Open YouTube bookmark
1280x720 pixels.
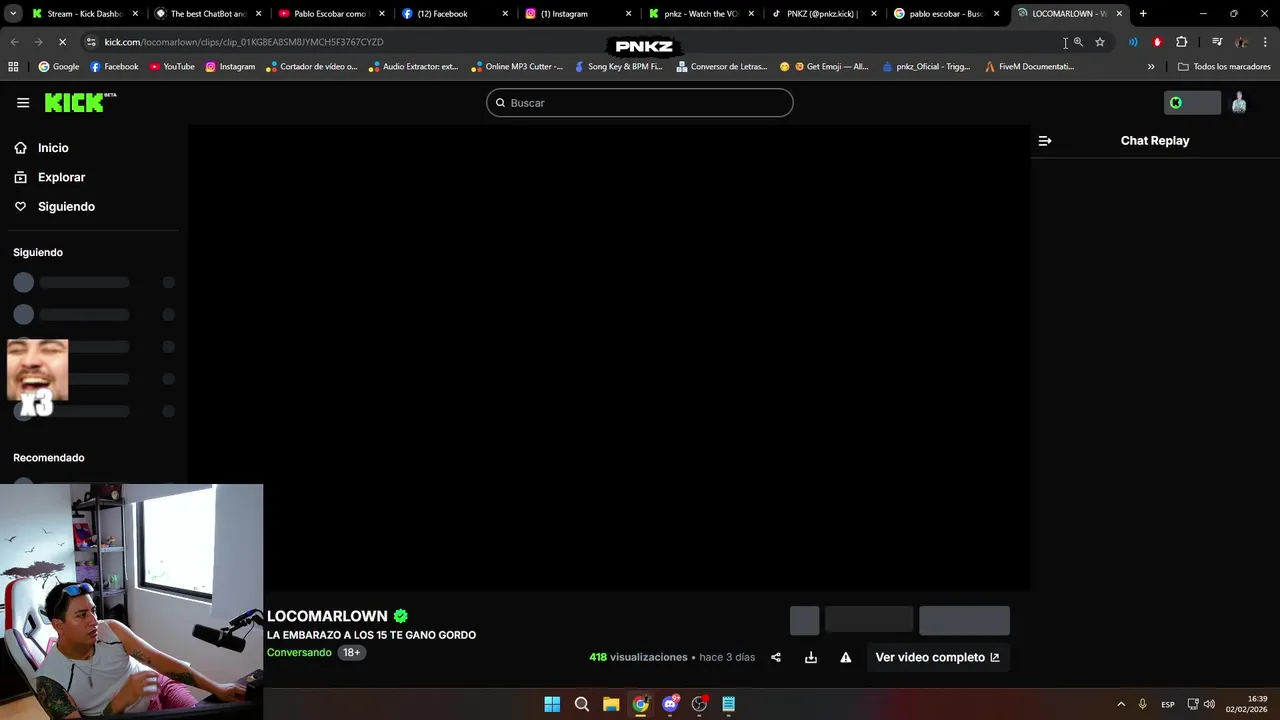point(172,67)
